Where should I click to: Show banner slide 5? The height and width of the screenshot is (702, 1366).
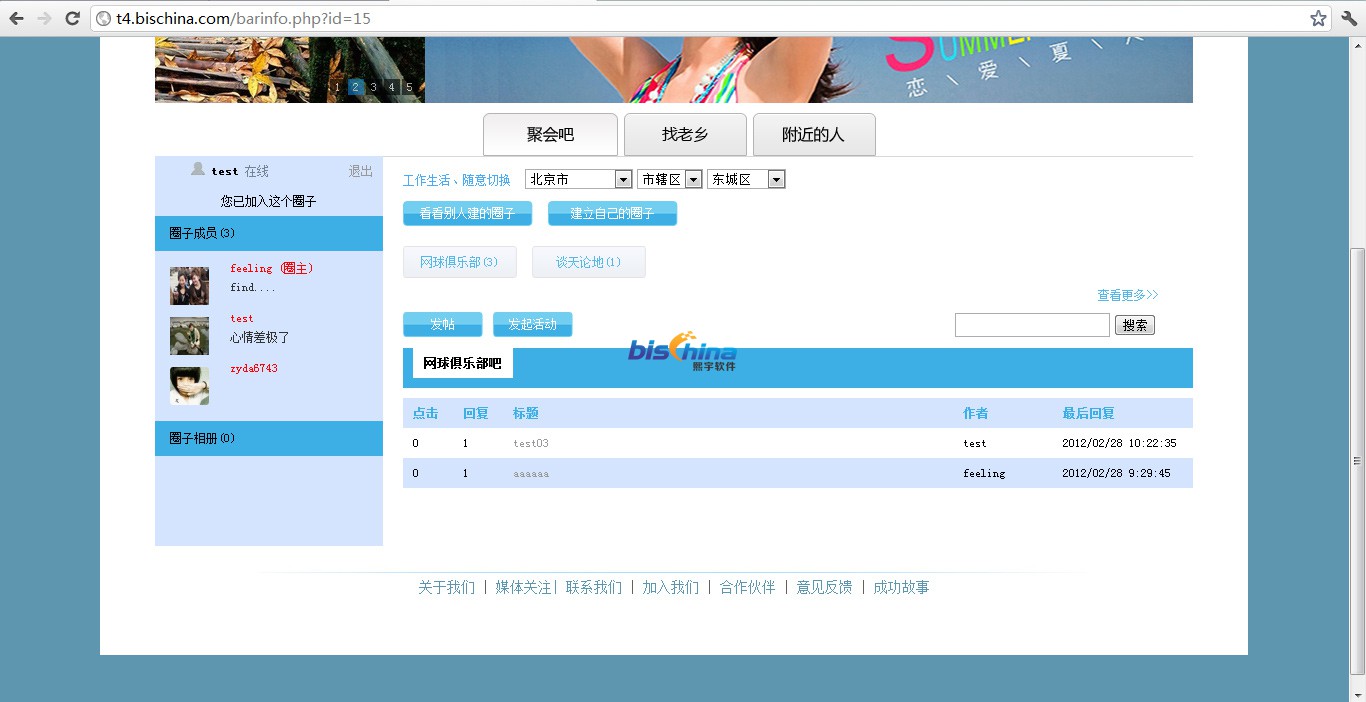(409, 87)
